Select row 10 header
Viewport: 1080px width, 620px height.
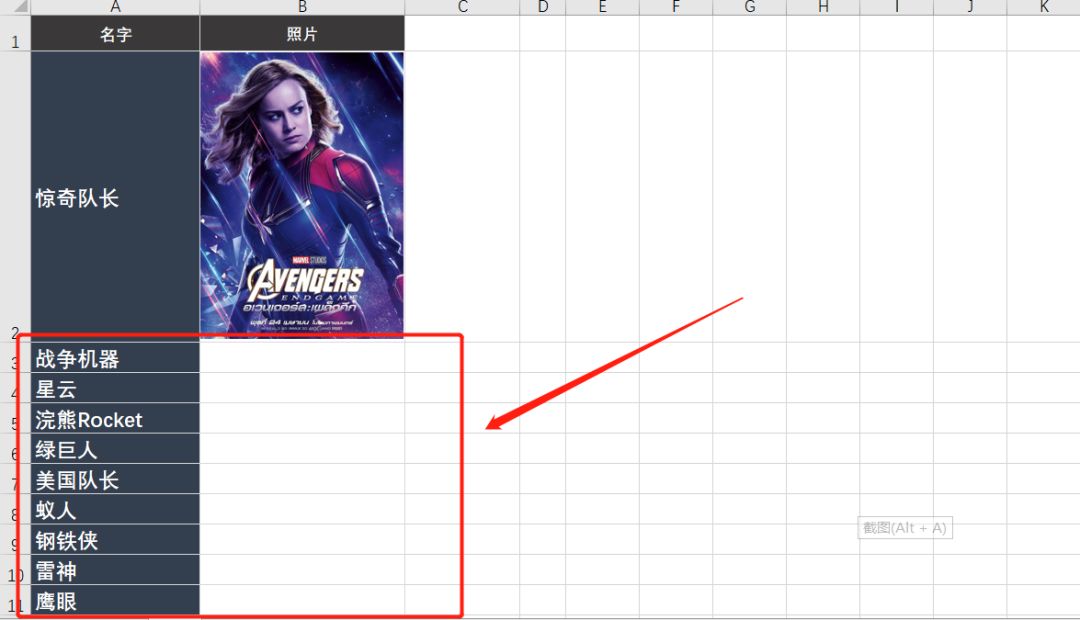tap(15, 570)
